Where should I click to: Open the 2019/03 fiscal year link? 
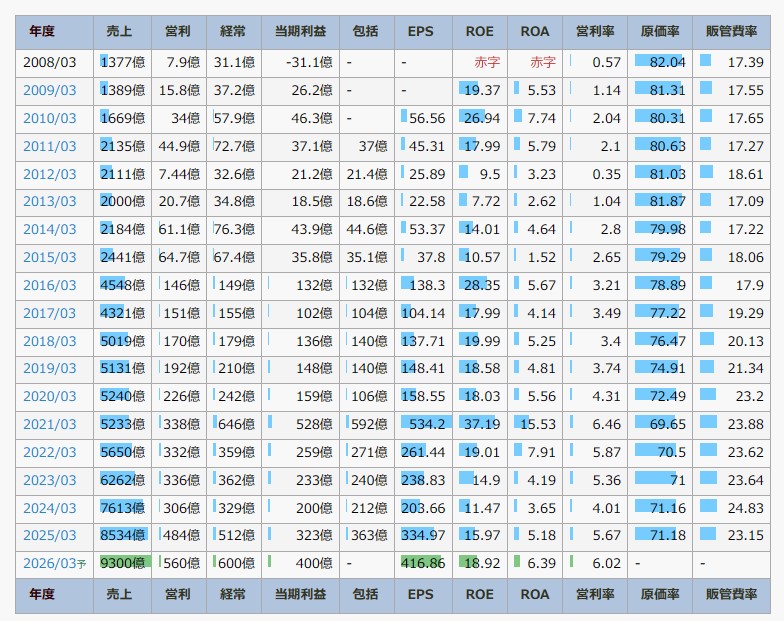pos(50,368)
